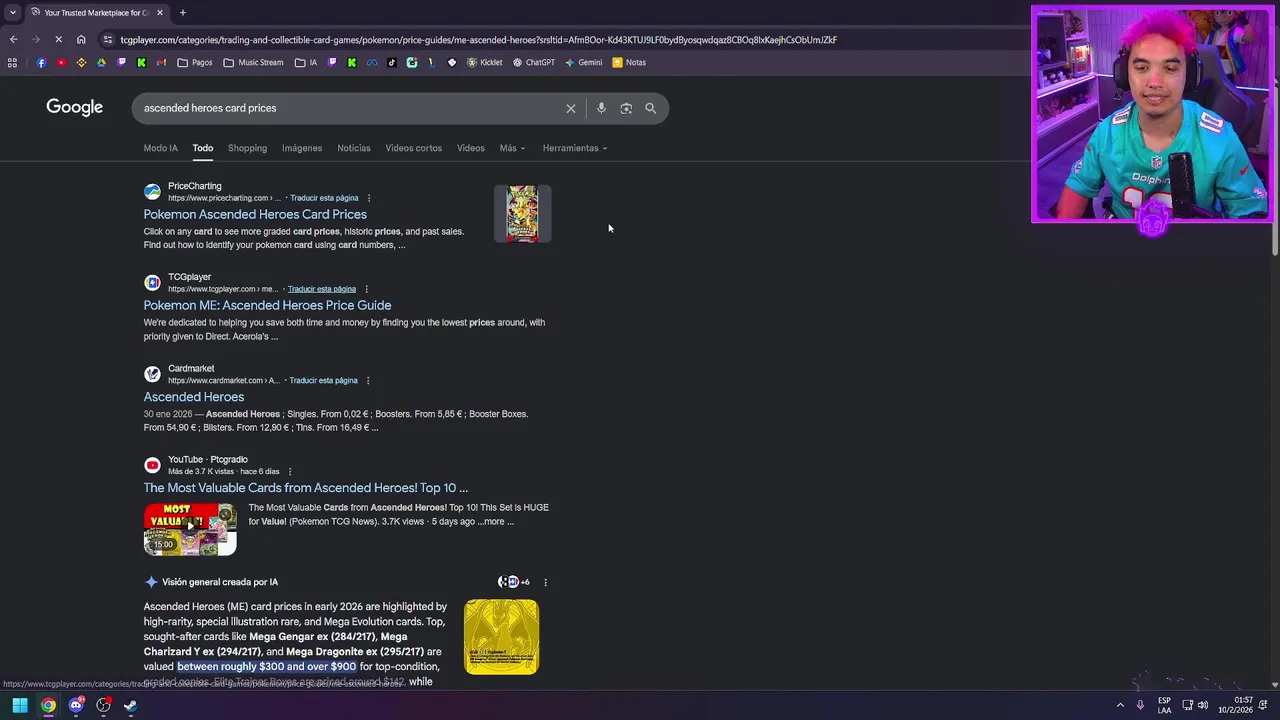Open Pokemon ME: Ascended Heroes Price Guide

click(267, 305)
